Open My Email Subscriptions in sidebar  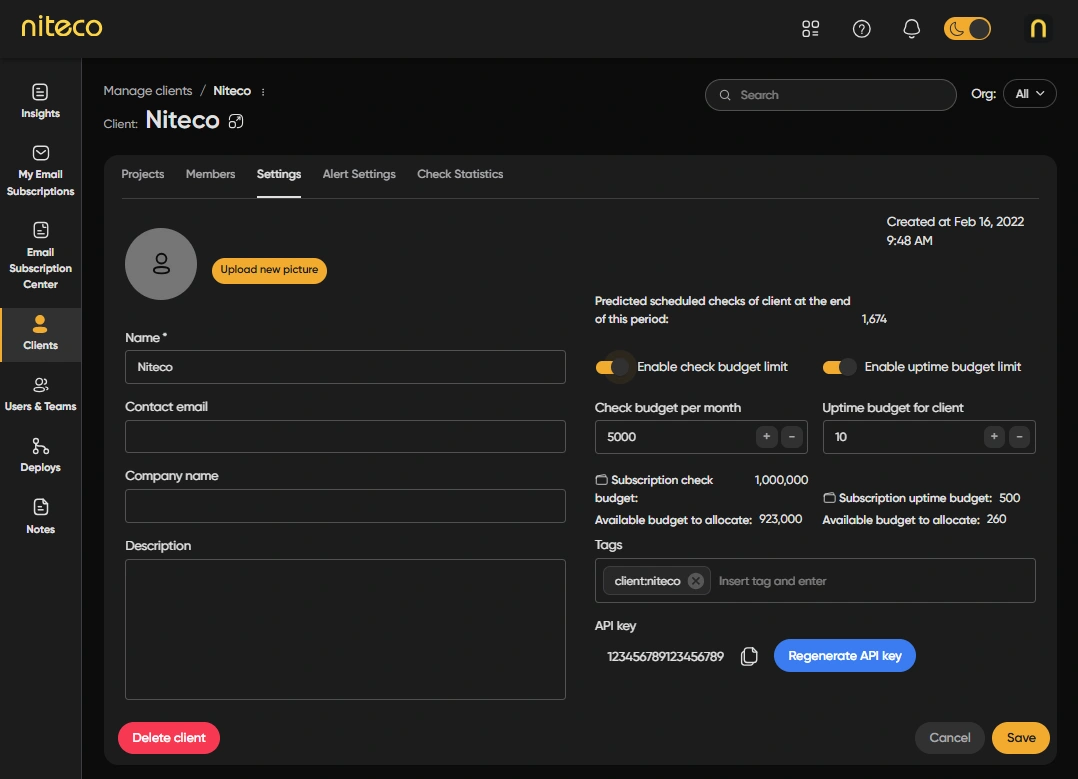41,171
